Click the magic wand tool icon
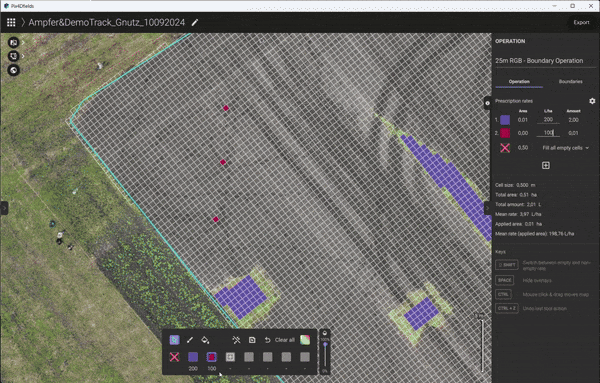The width and height of the screenshot is (600, 383). (x=236, y=340)
